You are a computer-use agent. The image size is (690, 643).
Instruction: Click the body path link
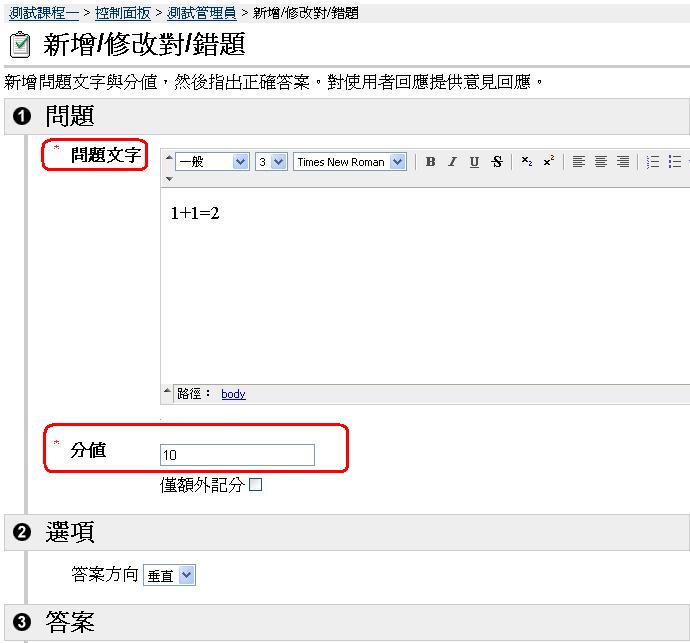pos(233,394)
